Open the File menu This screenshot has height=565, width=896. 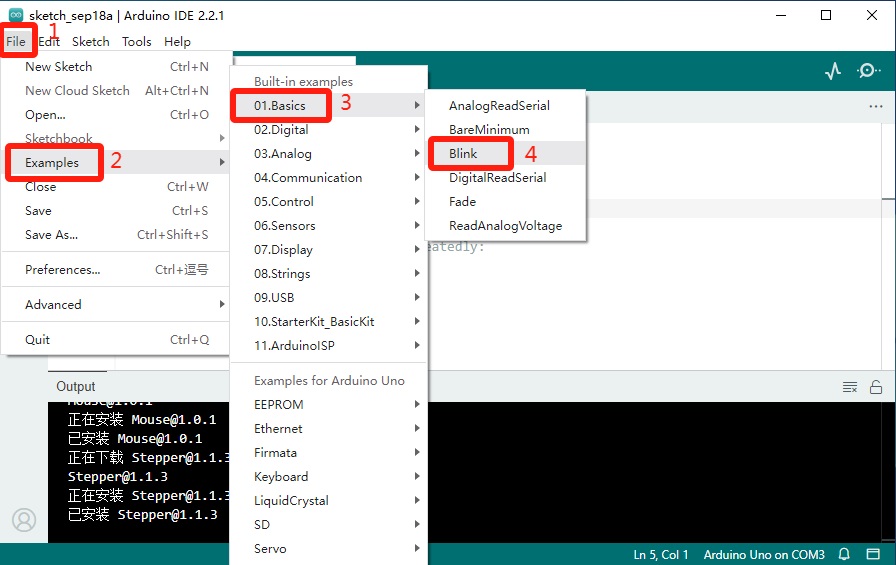point(16,42)
